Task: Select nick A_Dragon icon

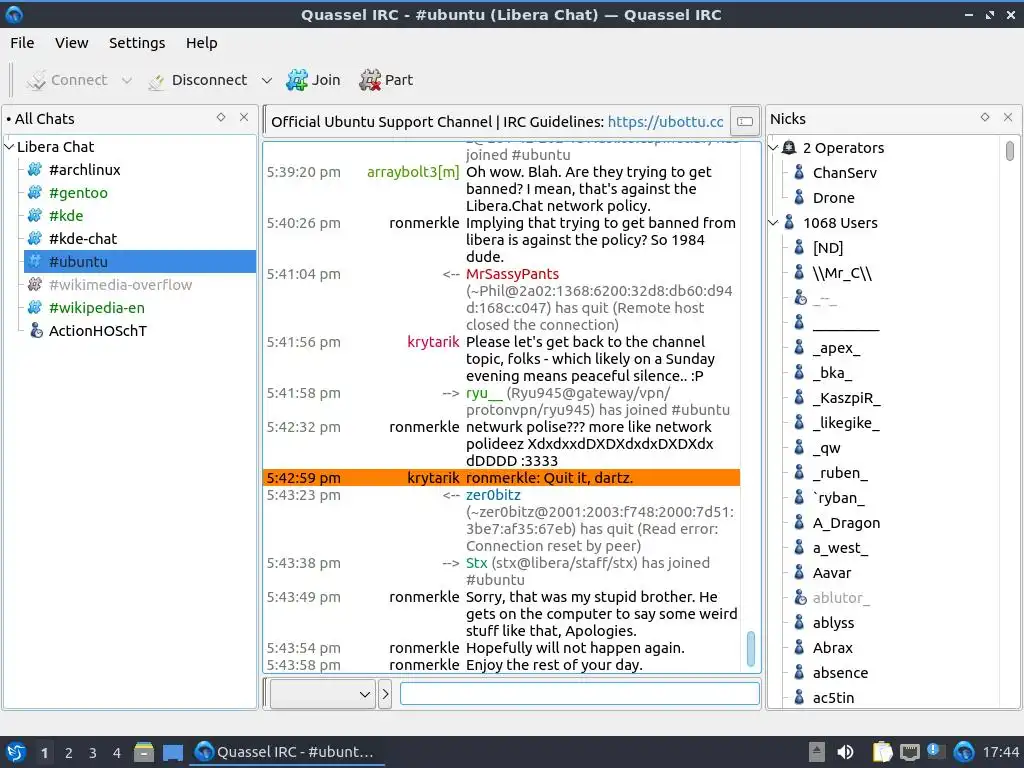Action: (799, 523)
